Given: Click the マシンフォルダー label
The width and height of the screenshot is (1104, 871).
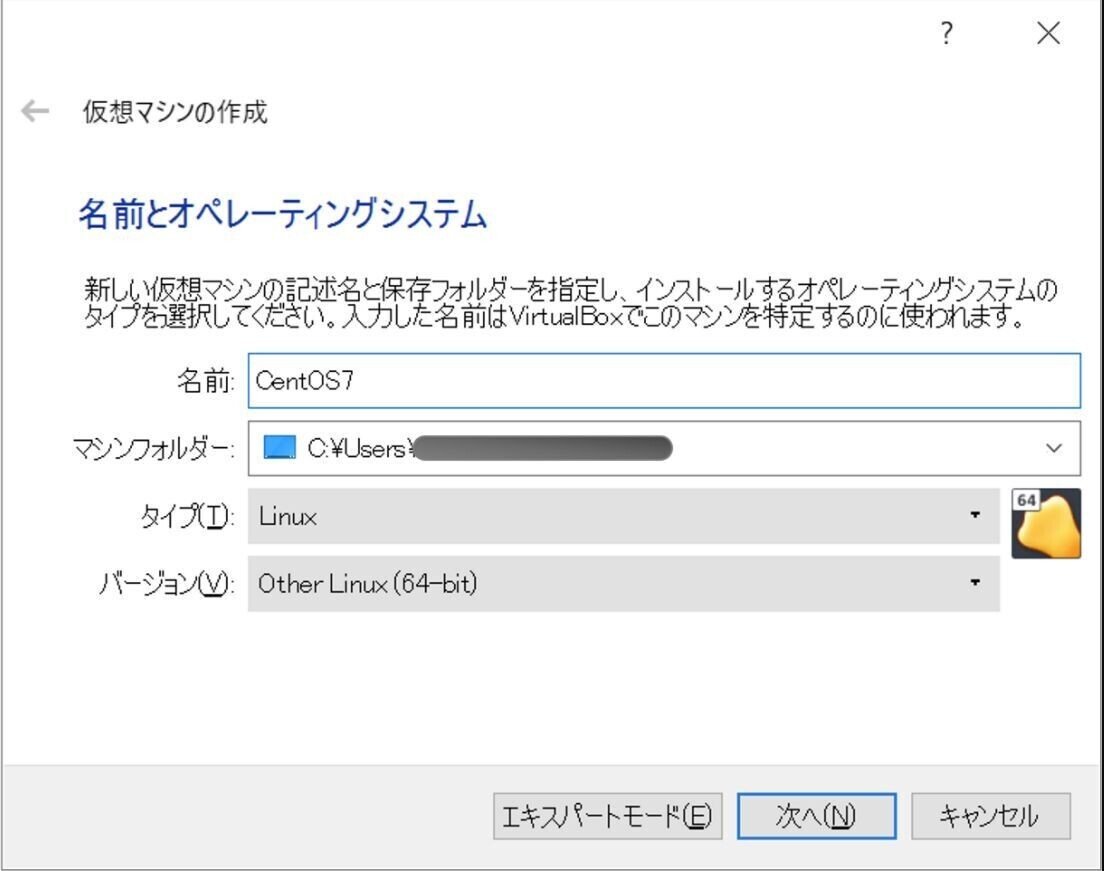Looking at the screenshot, I should coord(153,449).
